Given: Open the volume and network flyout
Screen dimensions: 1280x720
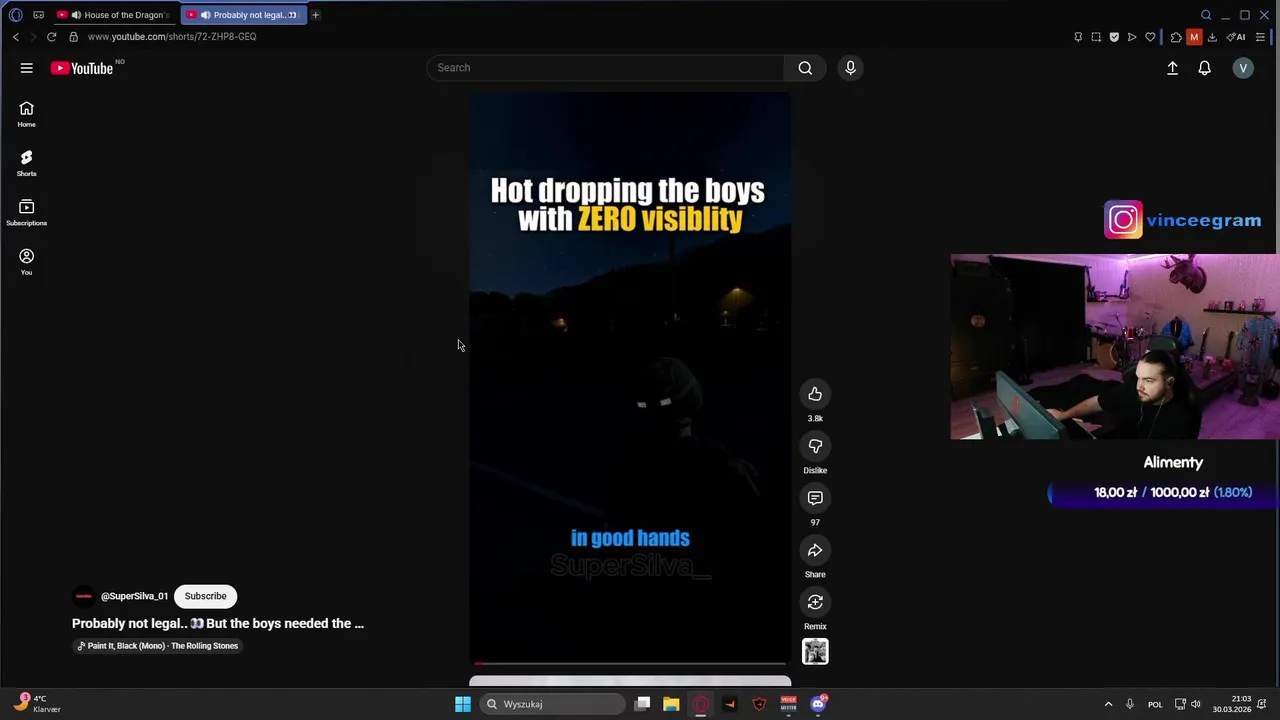Looking at the screenshot, I should tap(1188, 704).
